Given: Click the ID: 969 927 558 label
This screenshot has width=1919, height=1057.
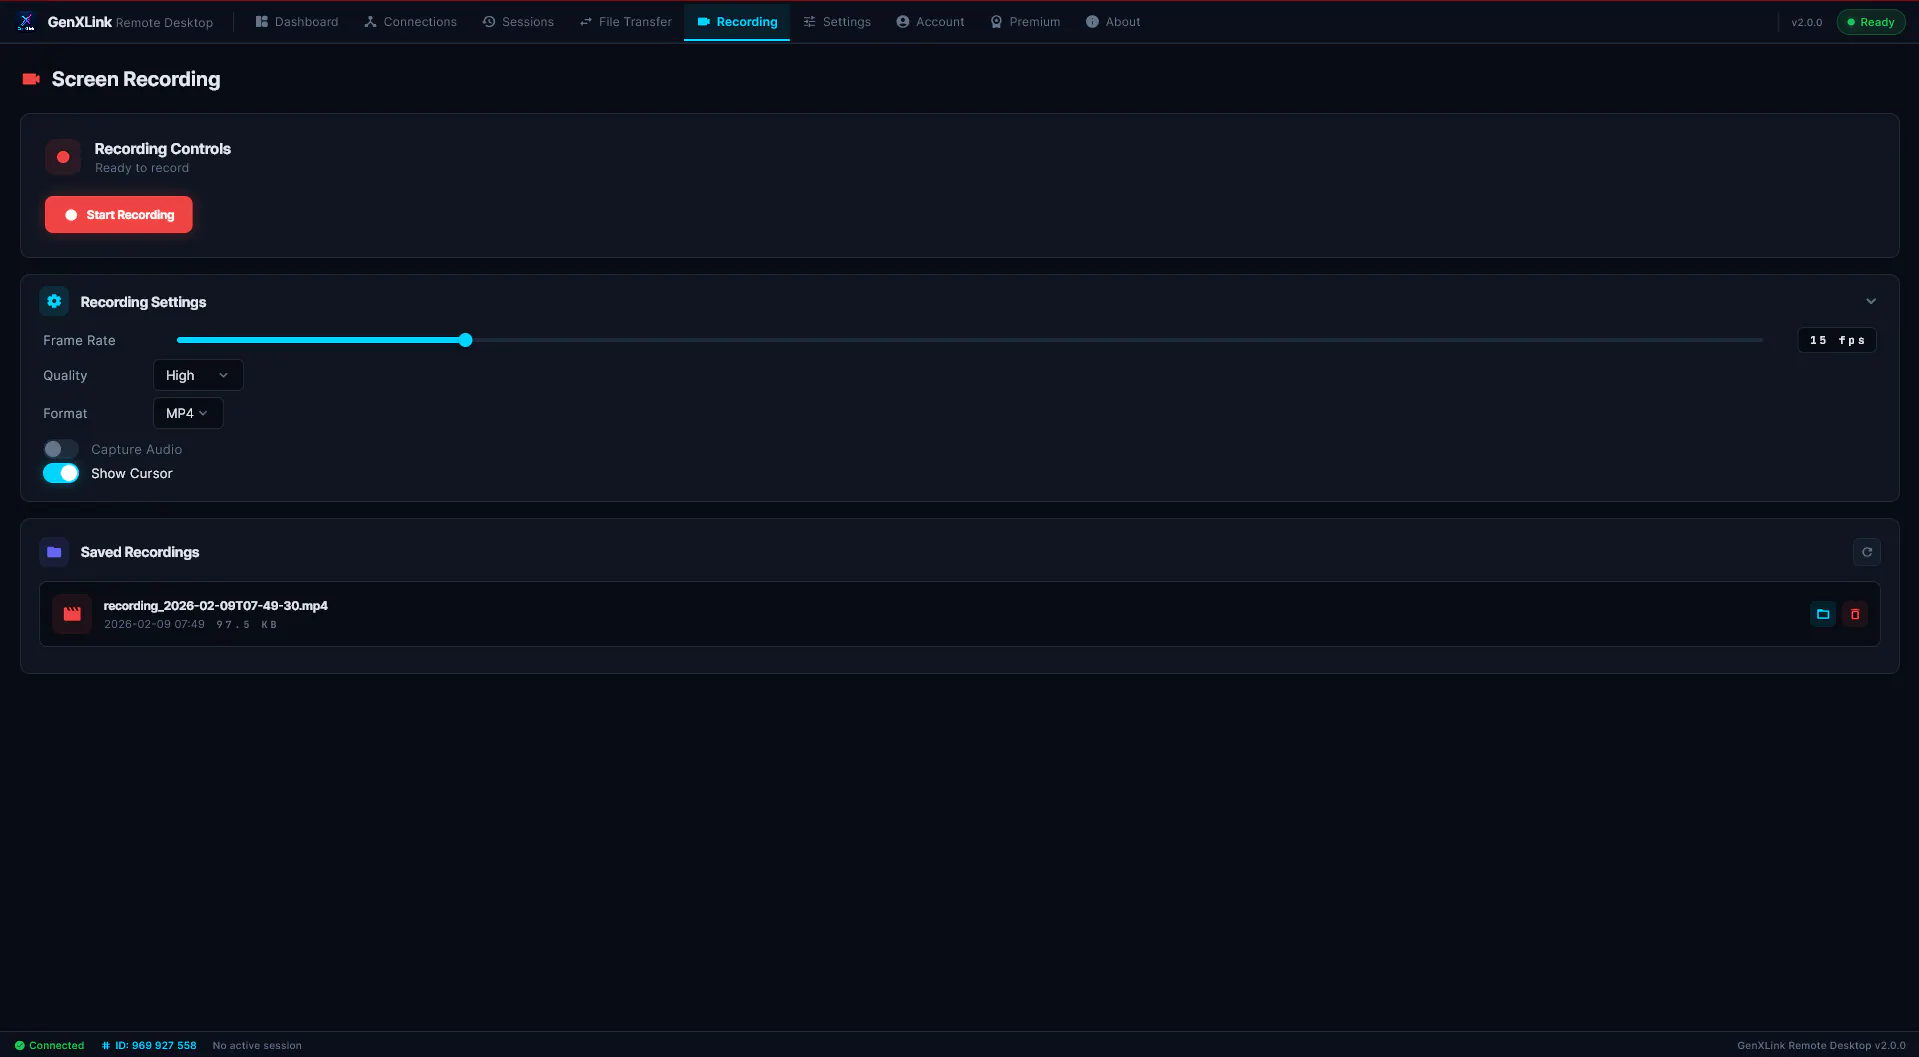Looking at the screenshot, I should click(x=149, y=1045).
